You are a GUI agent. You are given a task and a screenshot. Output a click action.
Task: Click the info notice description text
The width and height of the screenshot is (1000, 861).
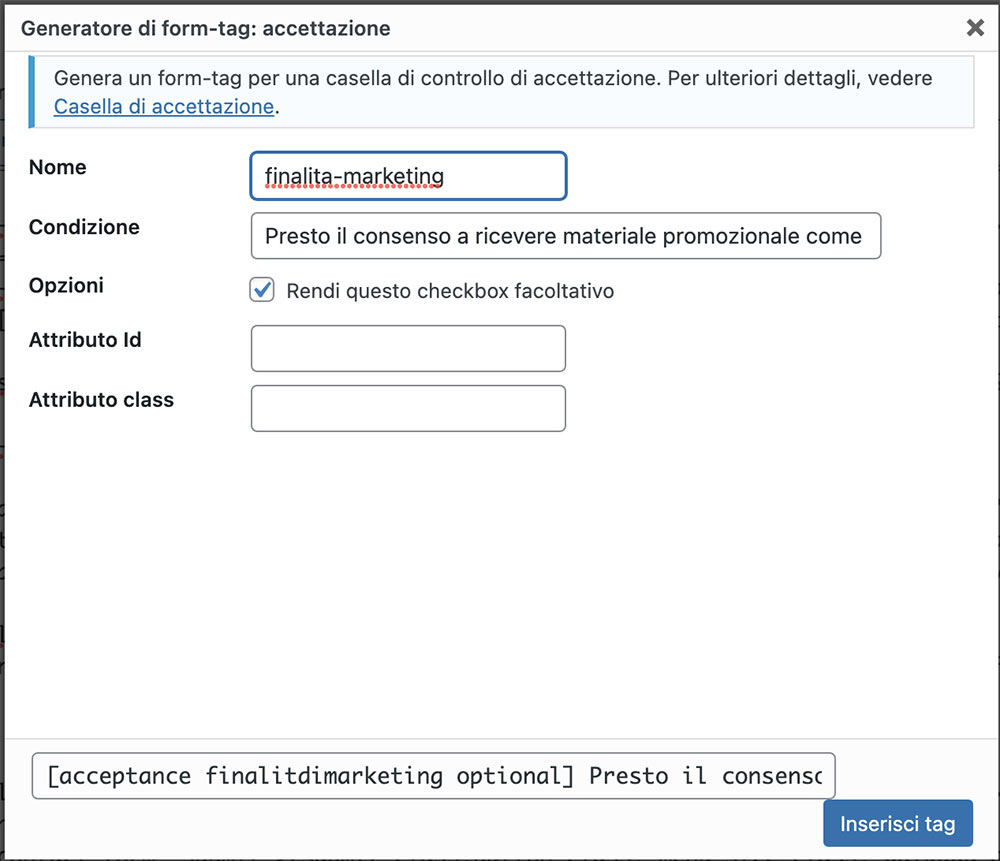pos(492,92)
